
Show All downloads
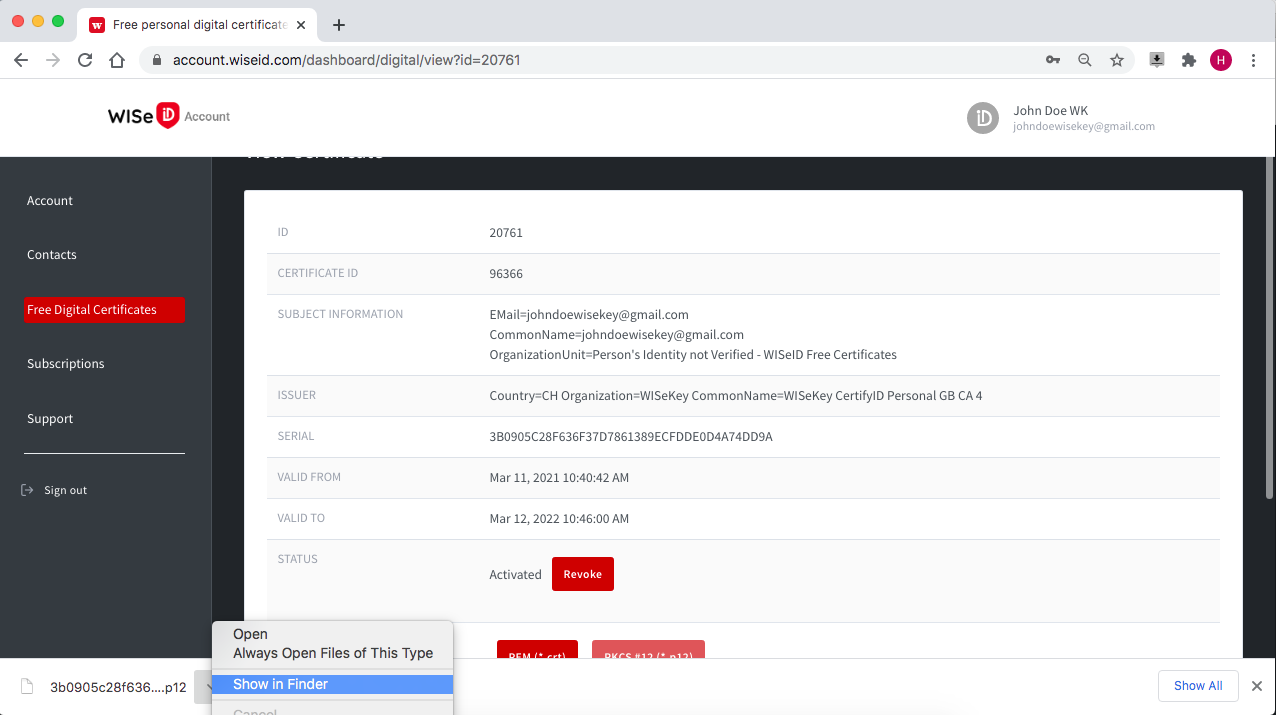click(1198, 686)
